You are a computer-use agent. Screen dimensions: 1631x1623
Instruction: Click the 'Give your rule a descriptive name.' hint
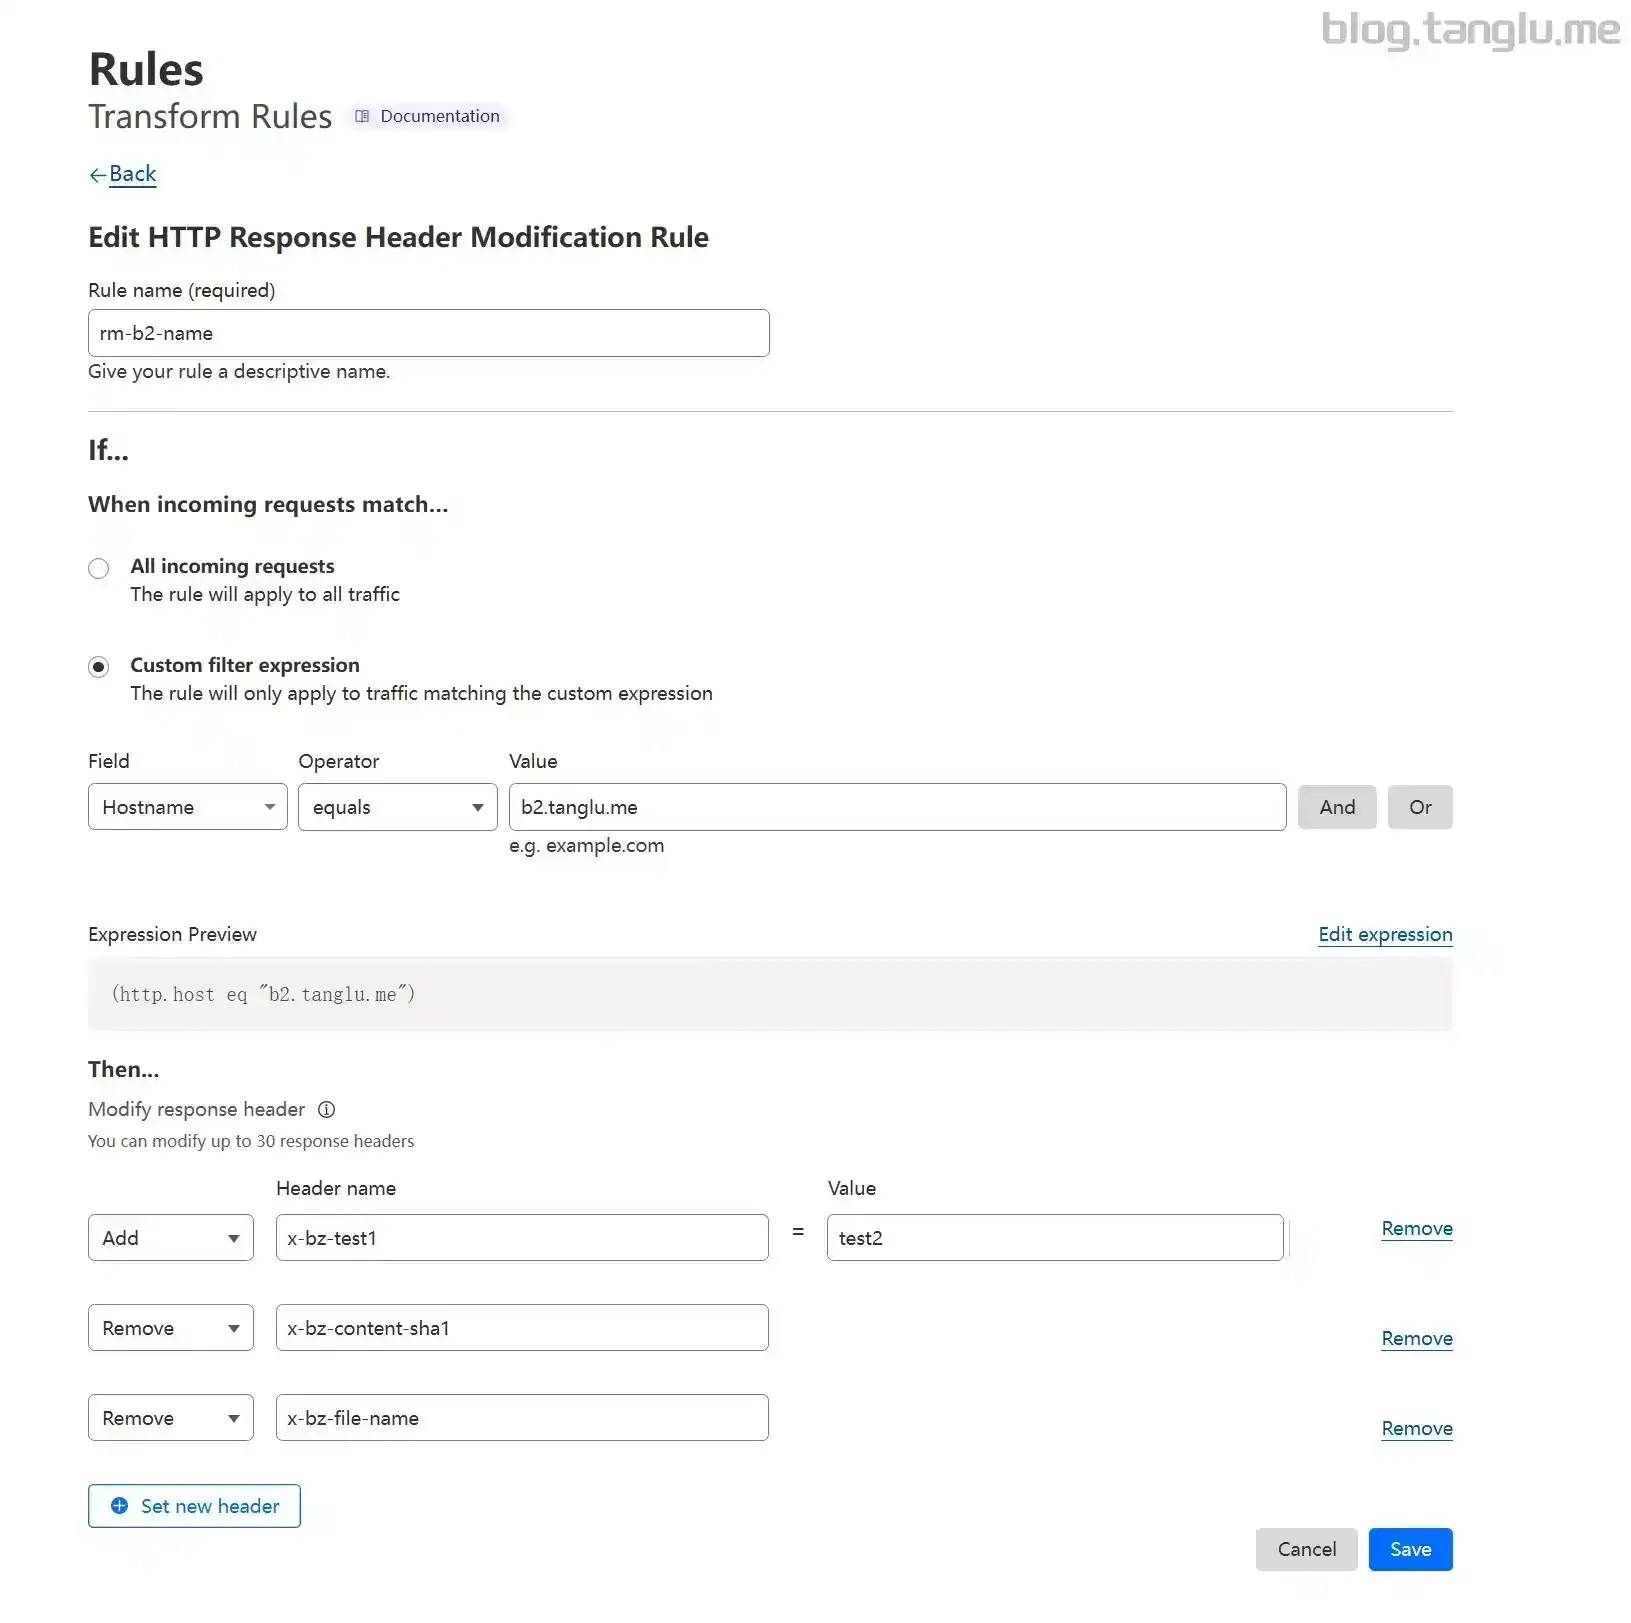(239, 371)
